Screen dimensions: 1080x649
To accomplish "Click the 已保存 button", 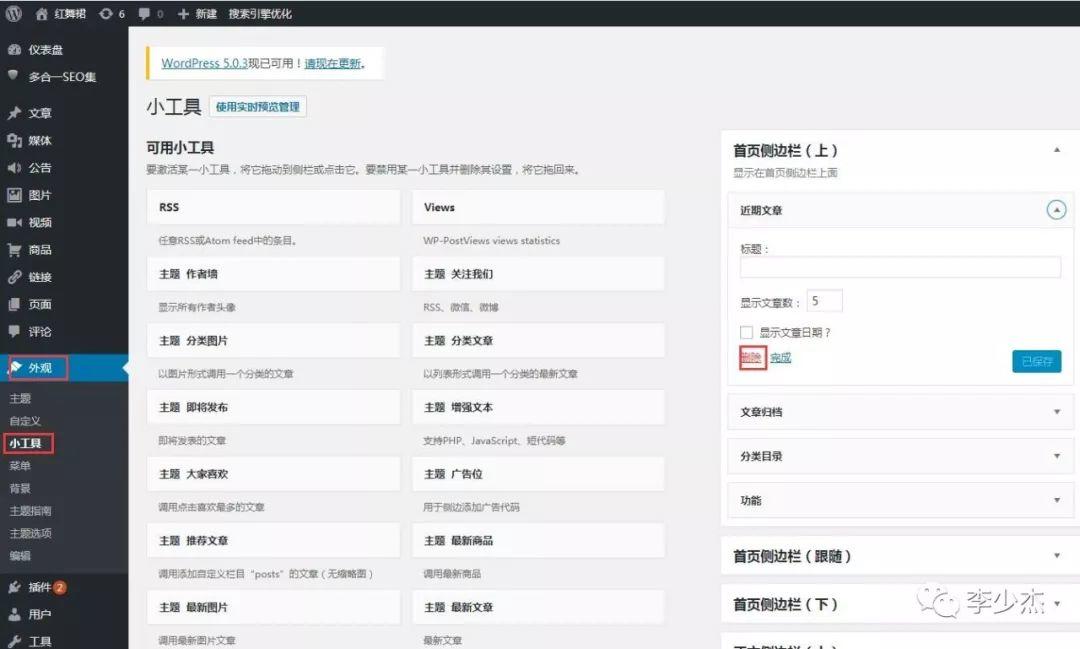I will (1037, 361).
